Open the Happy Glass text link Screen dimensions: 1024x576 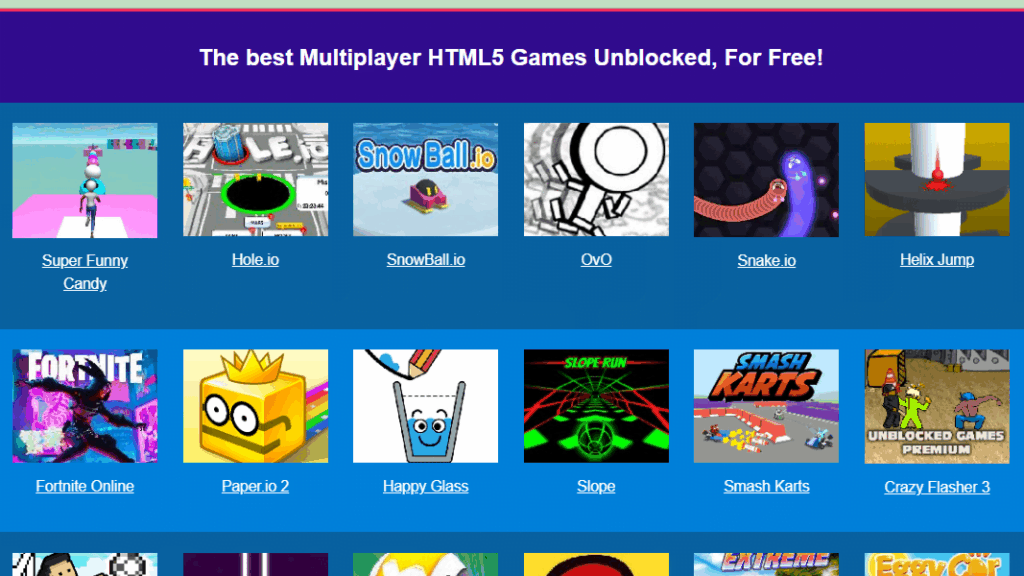pos(426,487)
